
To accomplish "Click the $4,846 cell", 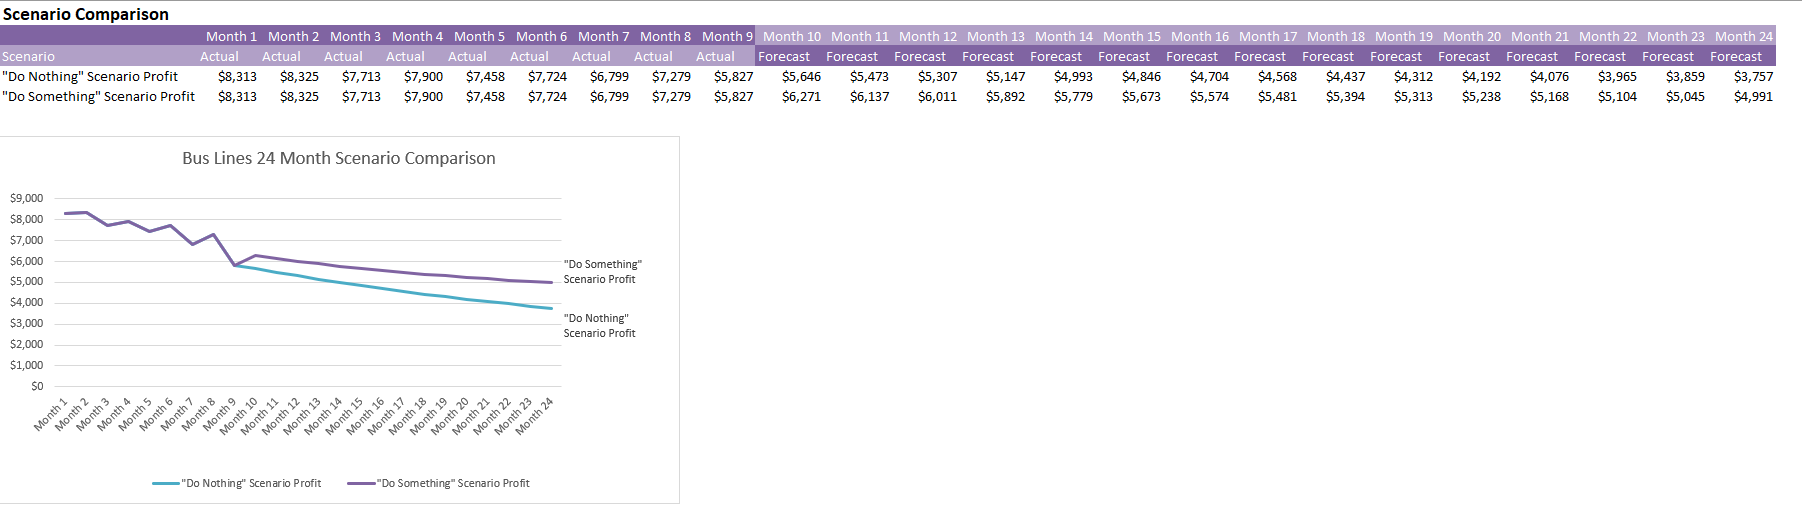I will pyautogui.click(x=1141, y=77).
